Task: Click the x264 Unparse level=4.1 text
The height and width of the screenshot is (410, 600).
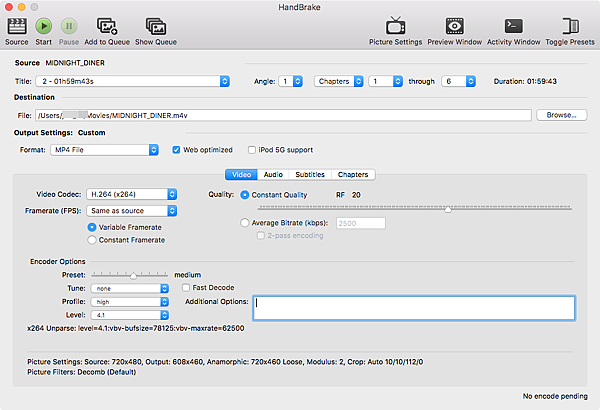Action: [x=135, y=328]
